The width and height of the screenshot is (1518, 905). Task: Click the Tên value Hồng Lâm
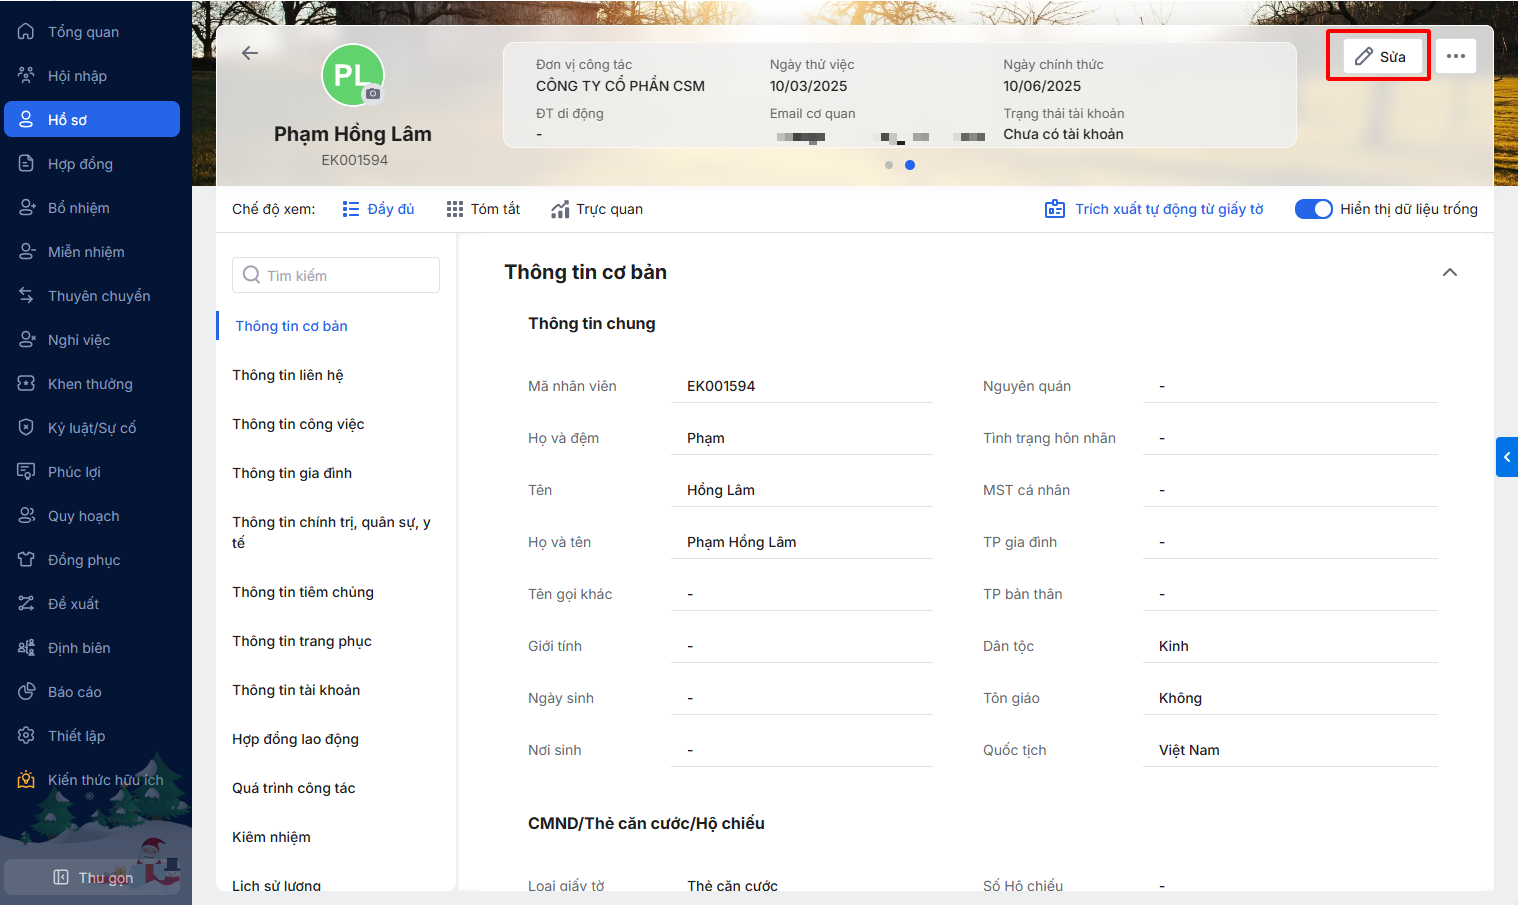click(721, 490)
